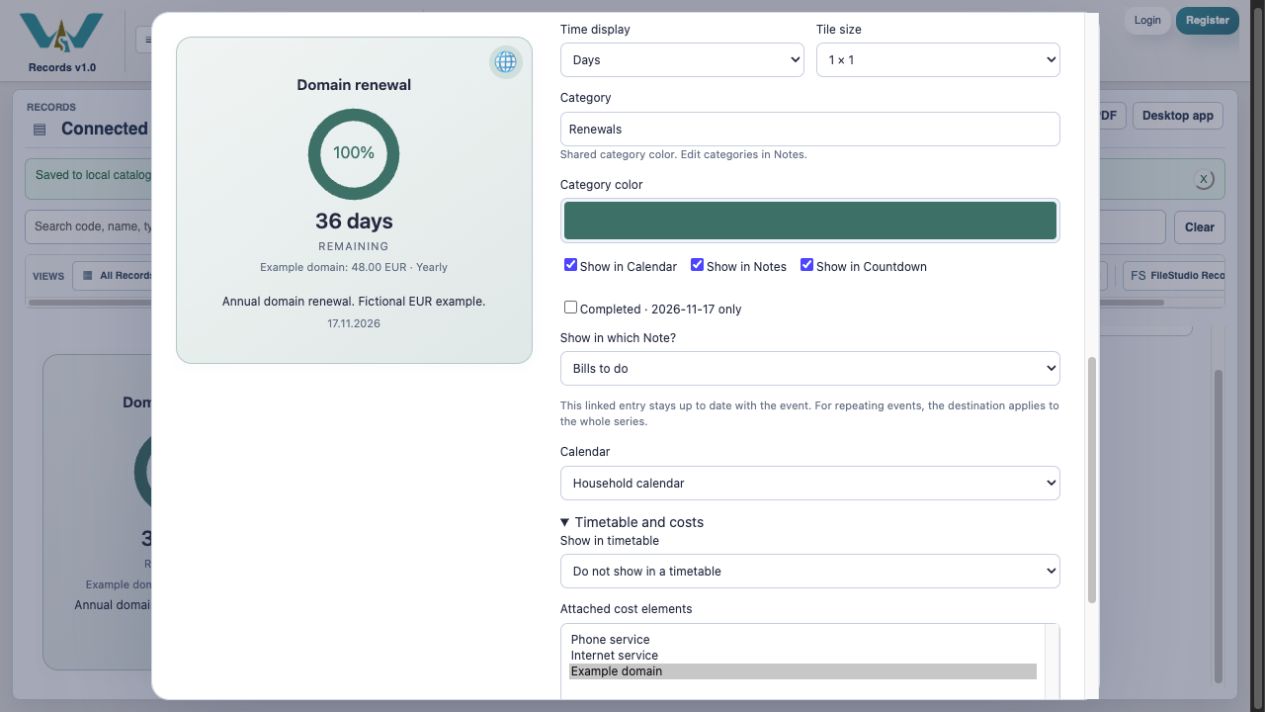
Task: Click the Domain renewal preview tile
Action: pos(354,200)
